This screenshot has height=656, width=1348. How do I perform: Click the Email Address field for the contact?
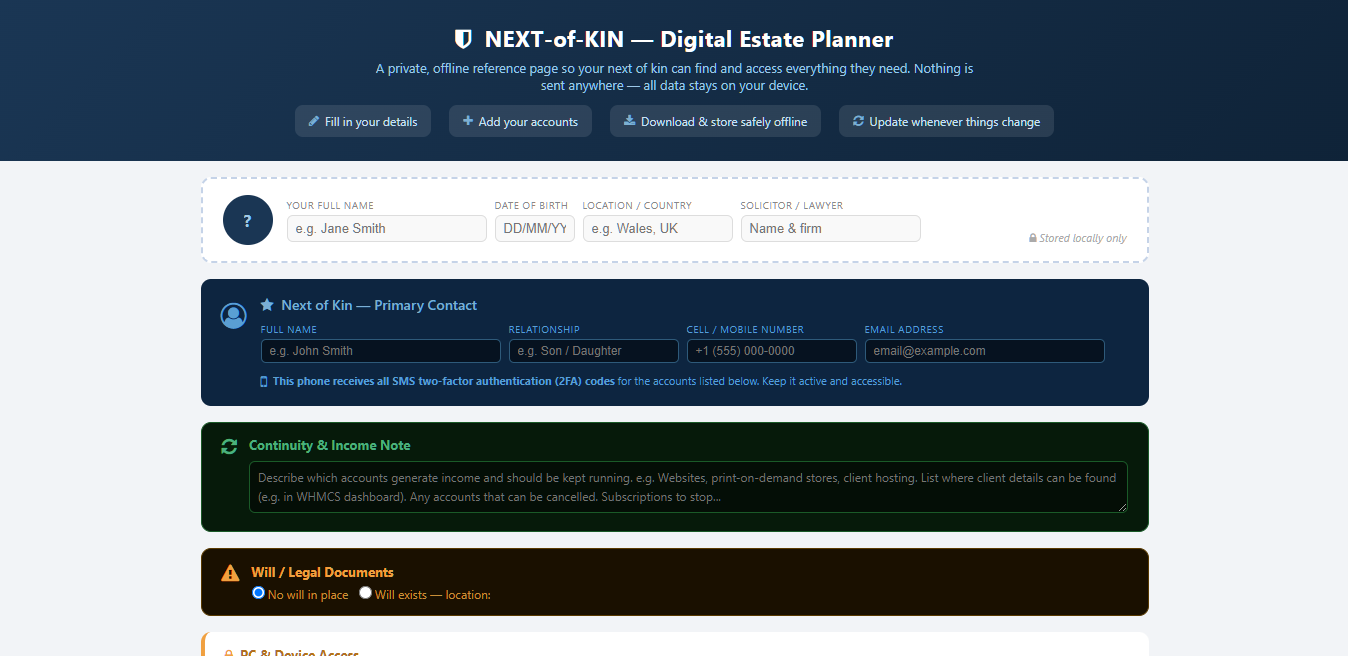click(984, 350)
